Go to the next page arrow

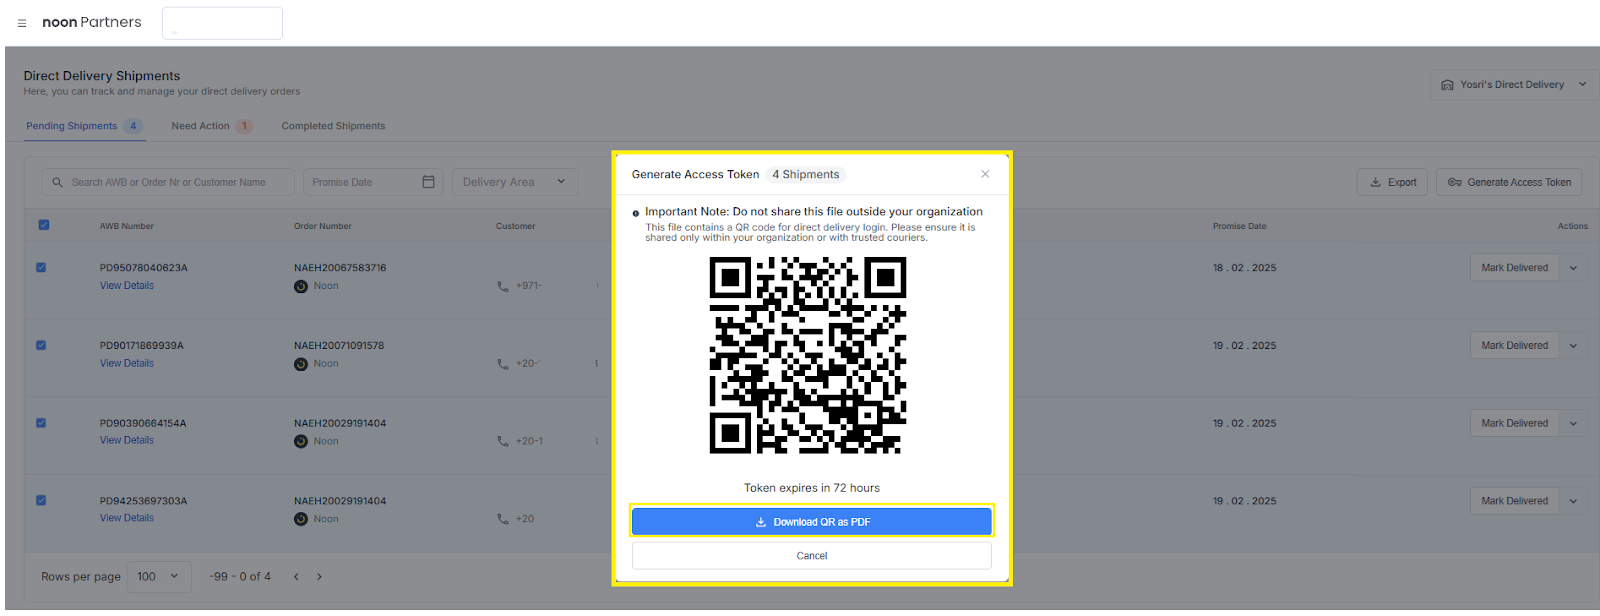(x=319, y=577)
